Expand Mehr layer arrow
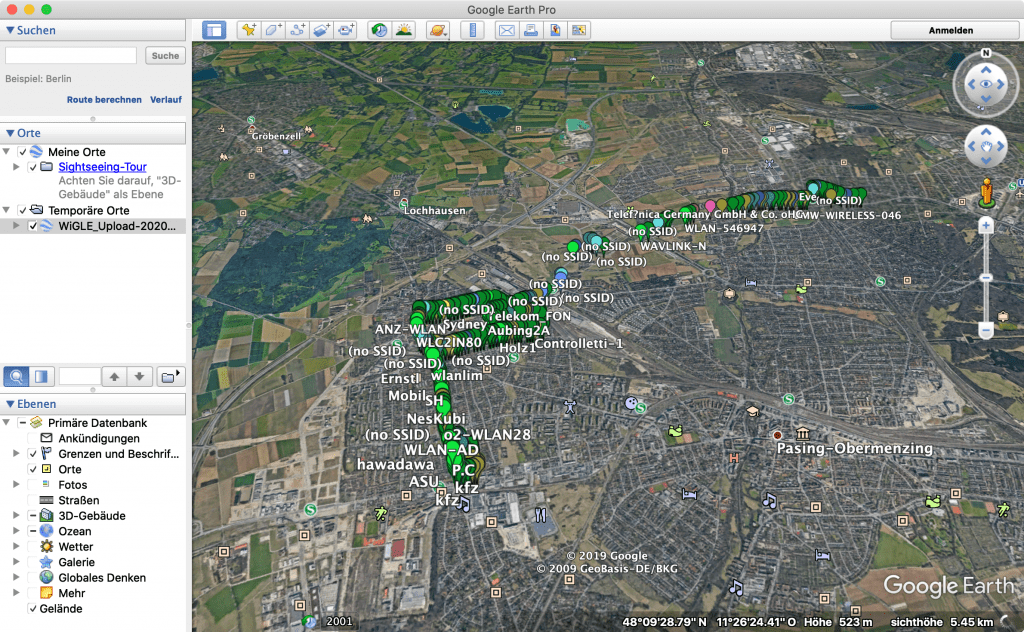 pyautogui.click(x=16, y=593)
